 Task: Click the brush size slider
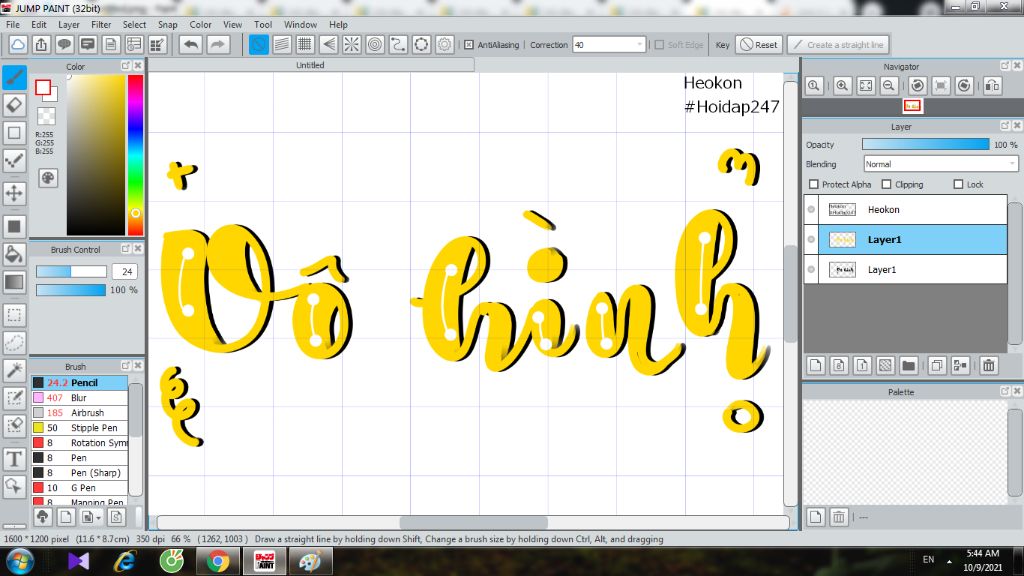(71, 271)
